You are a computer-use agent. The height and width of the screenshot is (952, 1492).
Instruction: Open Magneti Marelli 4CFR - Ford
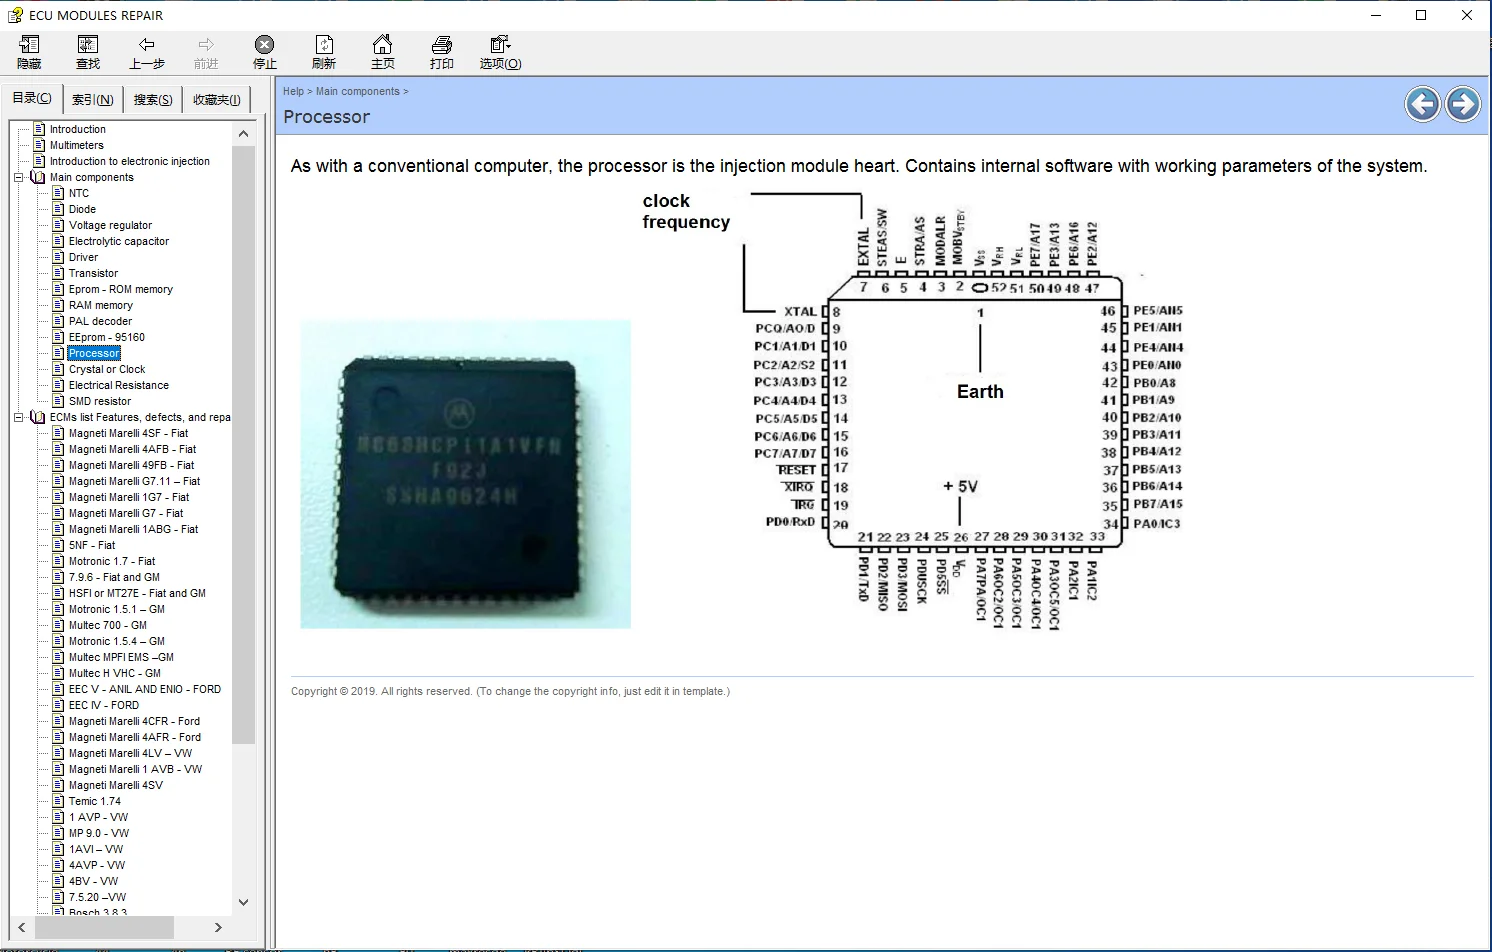[135, 721]
